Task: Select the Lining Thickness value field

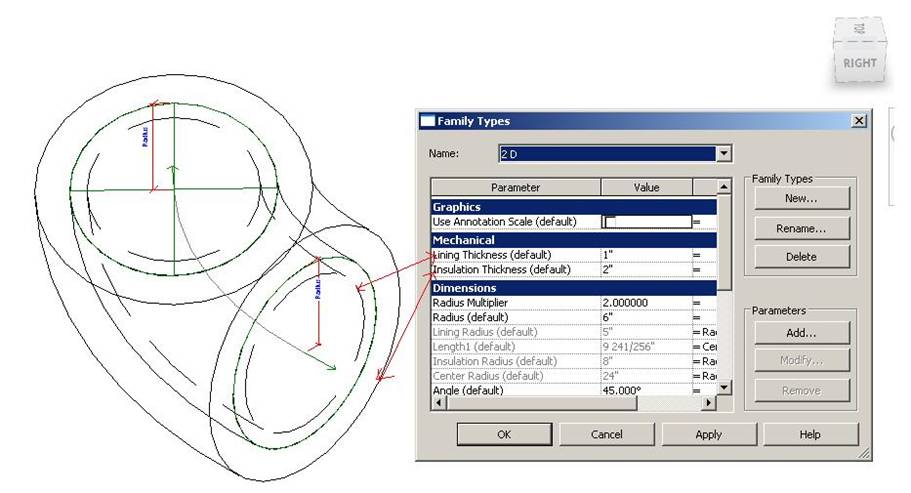Action: click(644, 255)
